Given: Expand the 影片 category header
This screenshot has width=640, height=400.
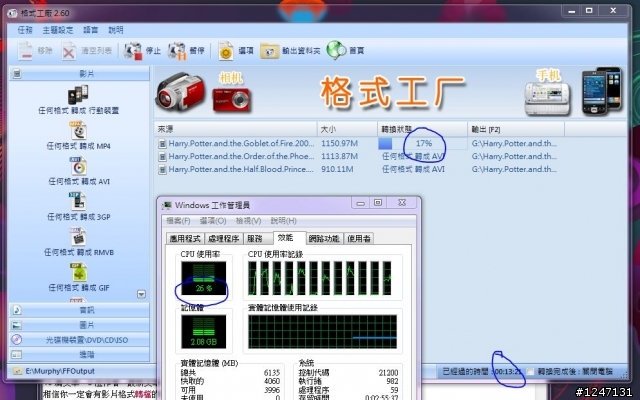Looking at the screenshot, I should tap(79, 74).
